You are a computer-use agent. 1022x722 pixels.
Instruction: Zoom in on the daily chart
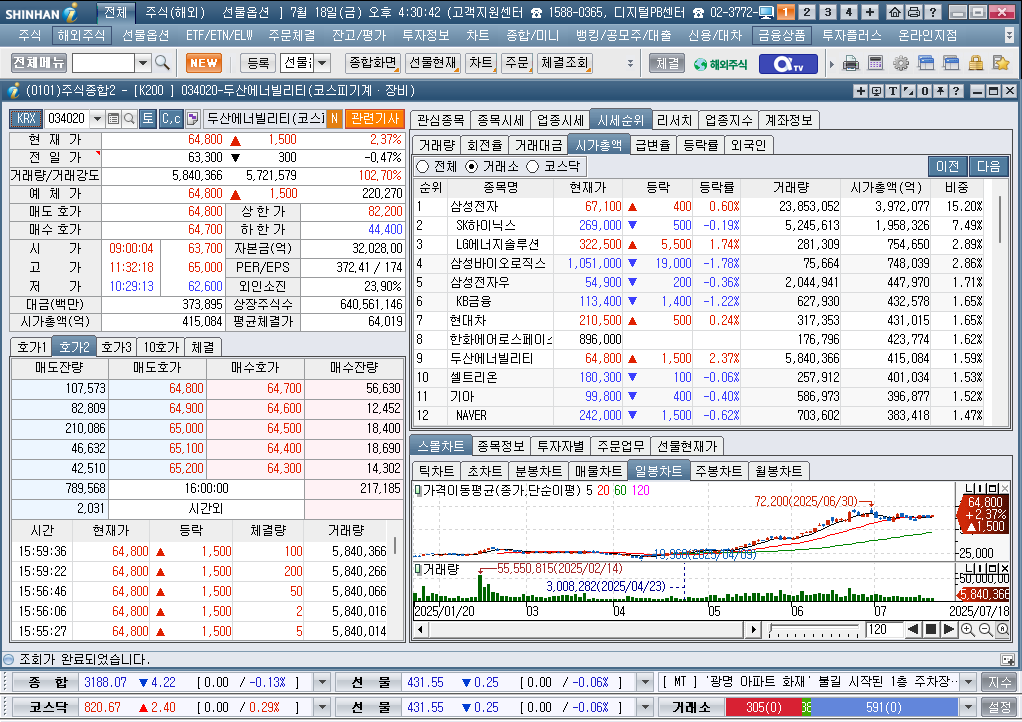pyautogui.click(x=968, y=629)
